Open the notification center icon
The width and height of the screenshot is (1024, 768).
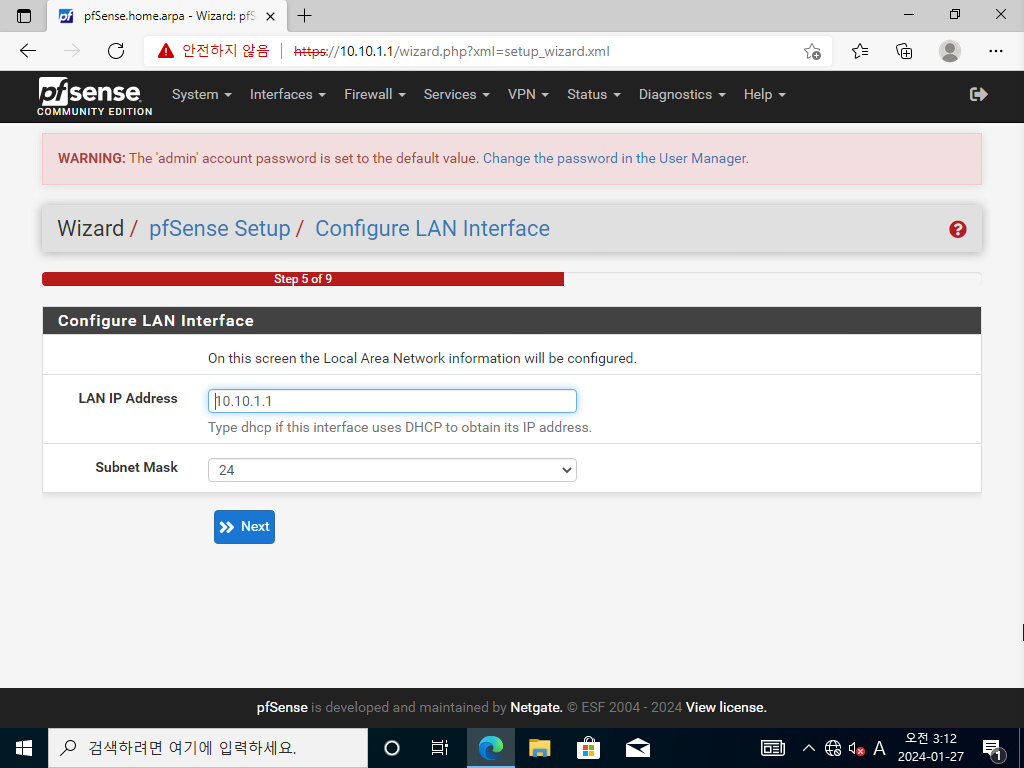pos(992,750)
